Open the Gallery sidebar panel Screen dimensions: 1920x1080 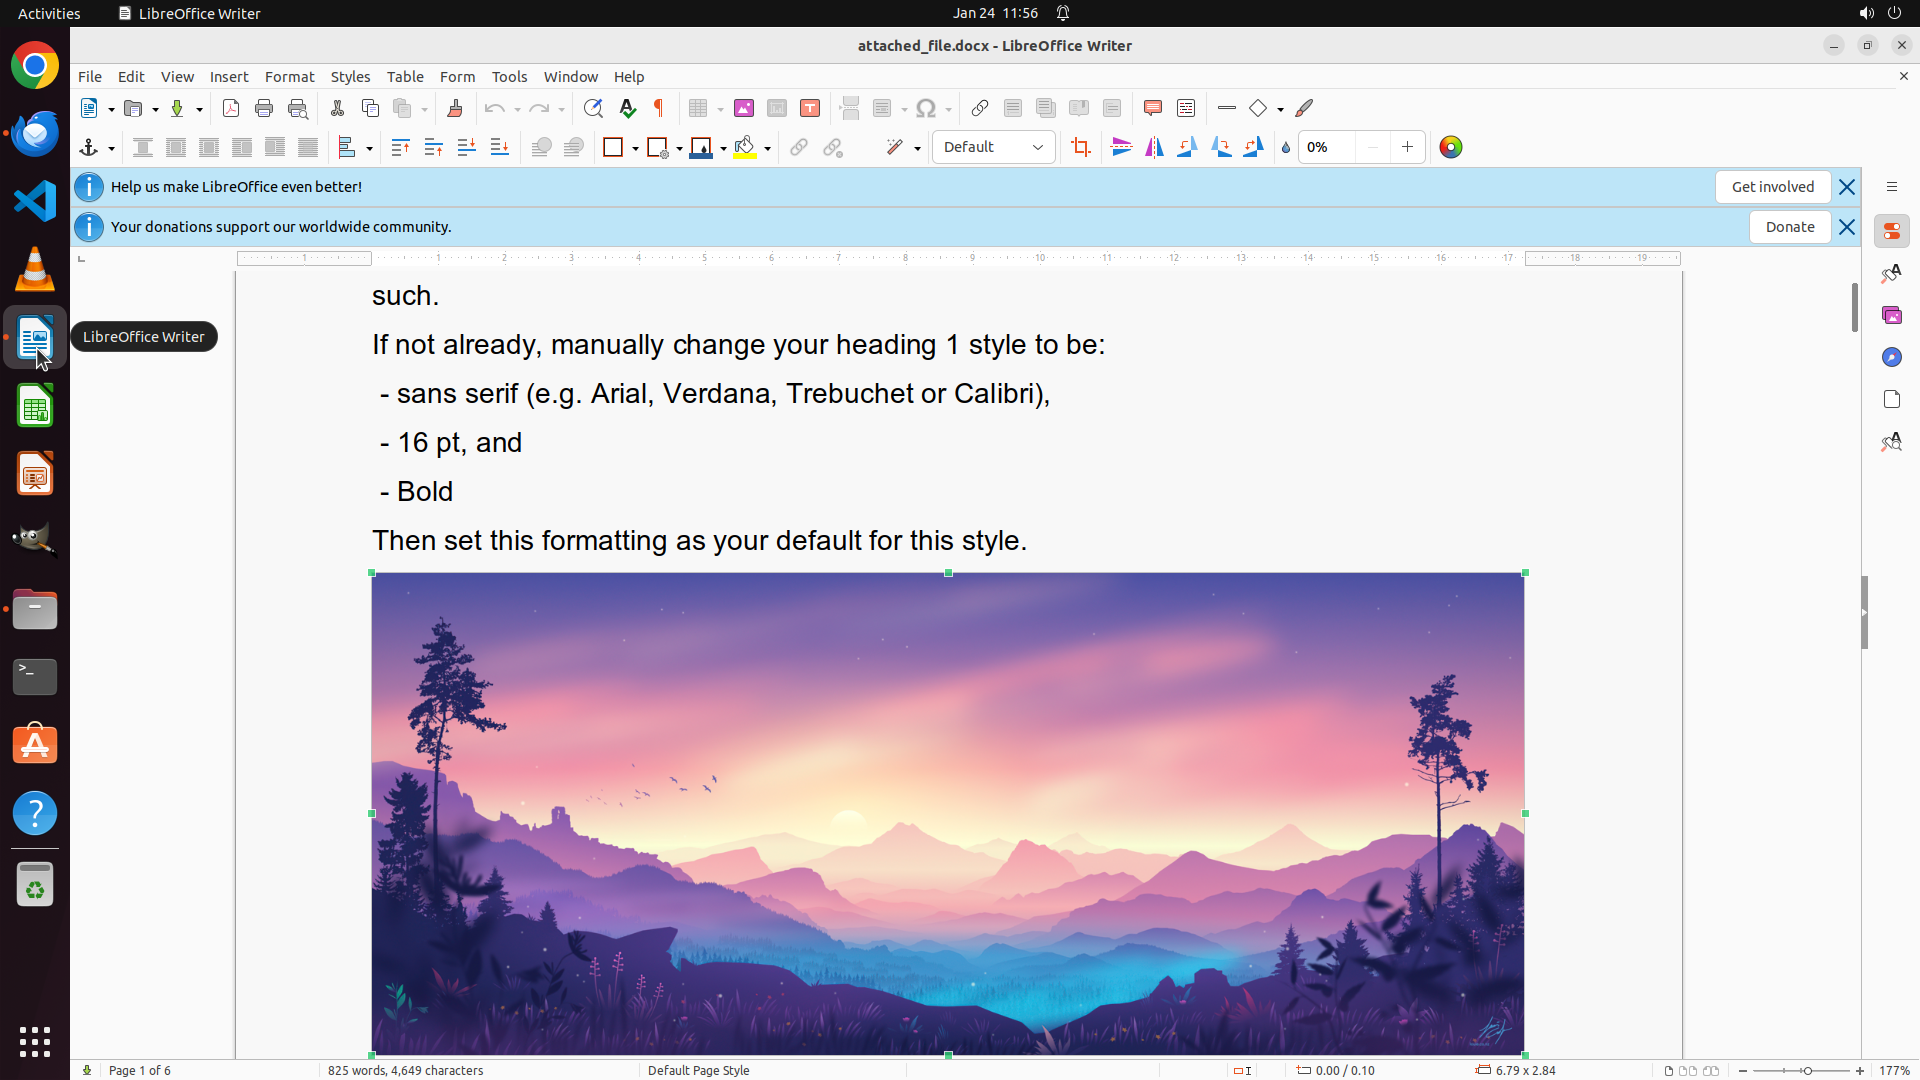pos(1891,316)
